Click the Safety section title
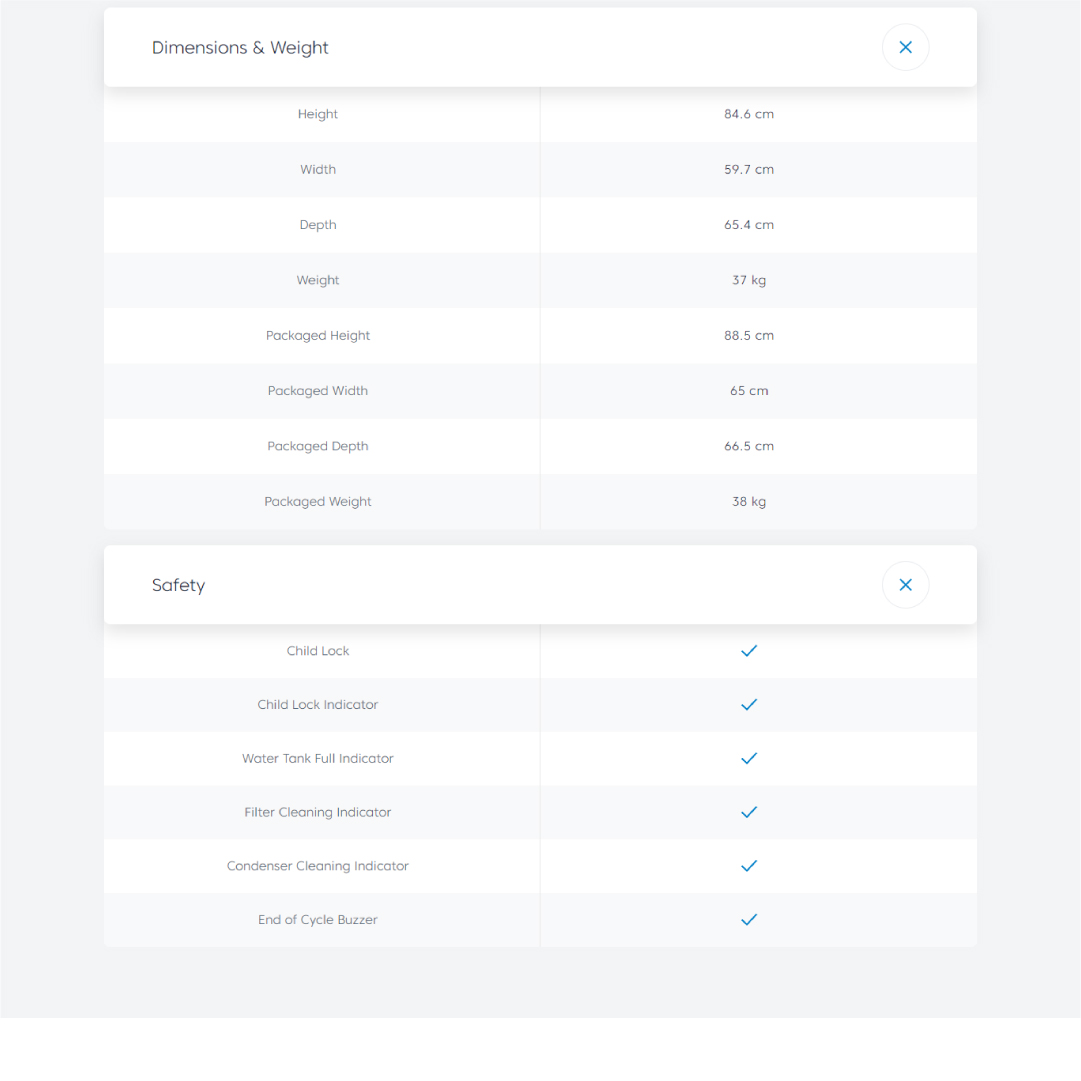Image resolution: width=1081 pixels, height=1081 pixels. 178,586
